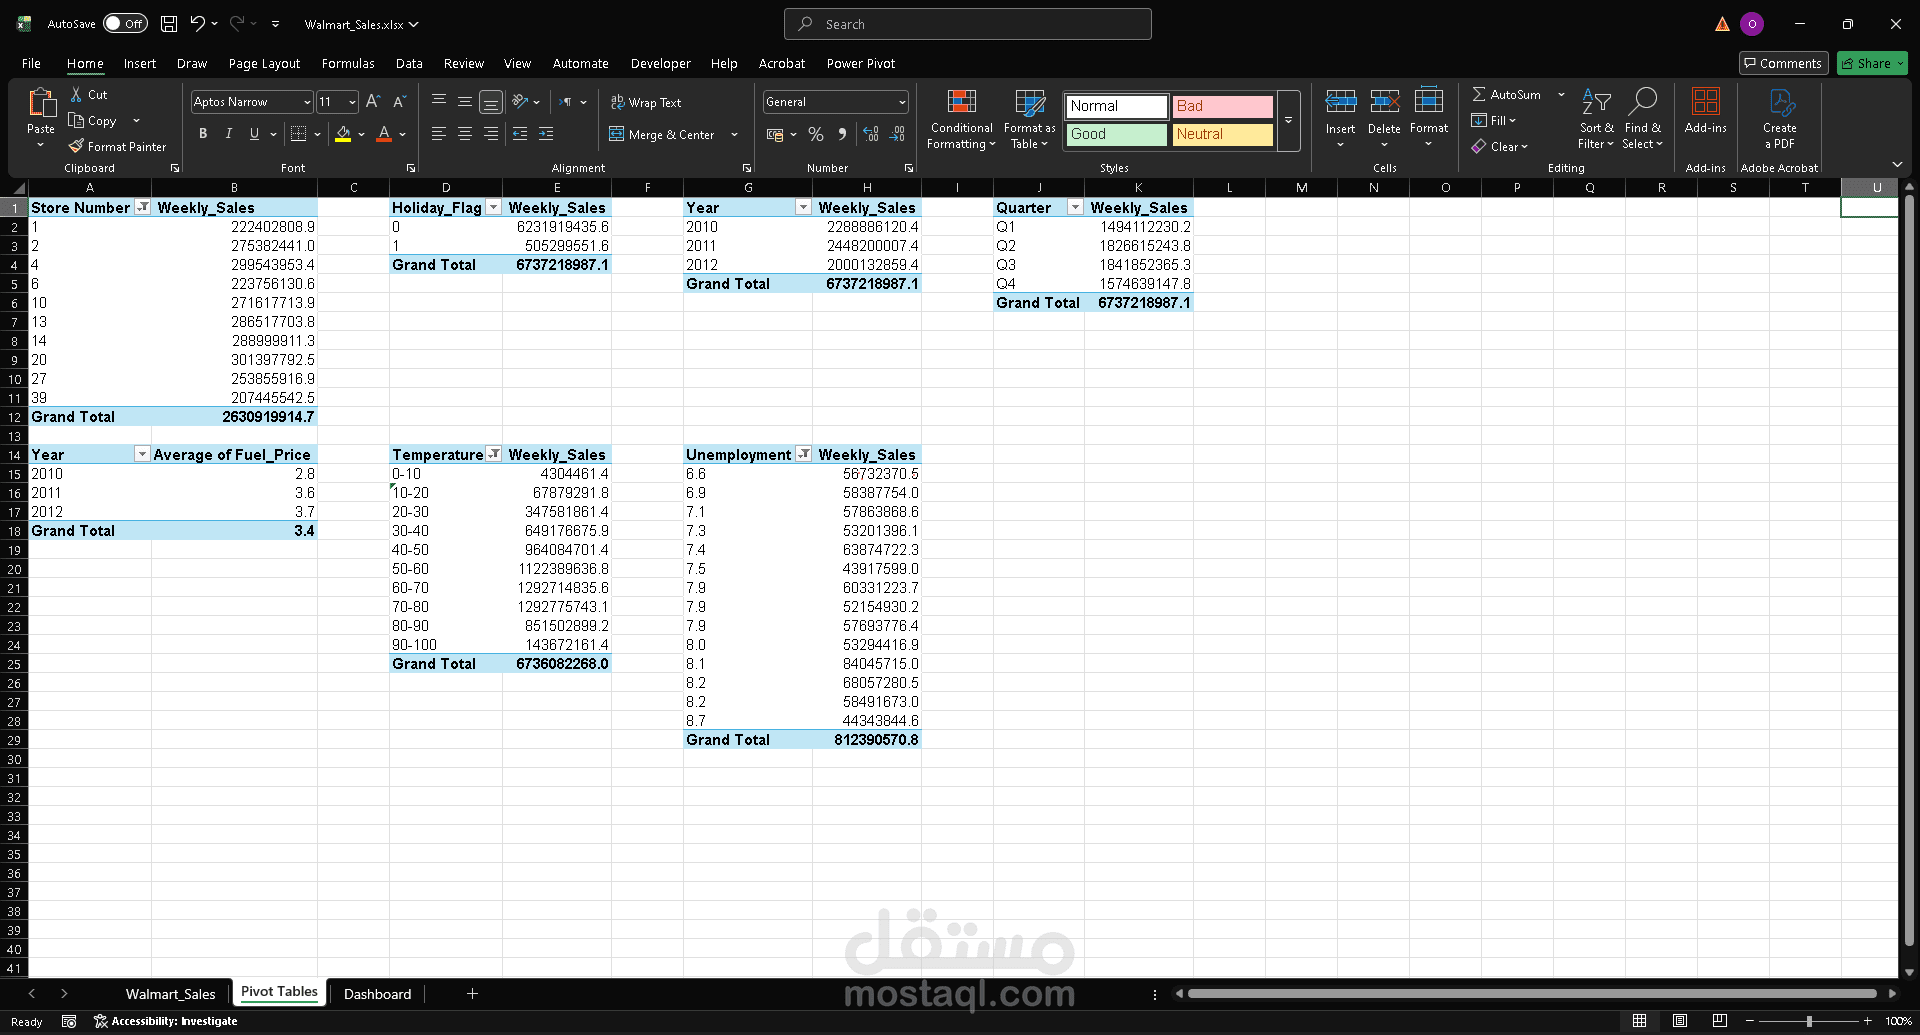The height and width of the screenshot is (1035, 1920).
Task: Toggle Wrap Text
Action: tap(646, 102)
